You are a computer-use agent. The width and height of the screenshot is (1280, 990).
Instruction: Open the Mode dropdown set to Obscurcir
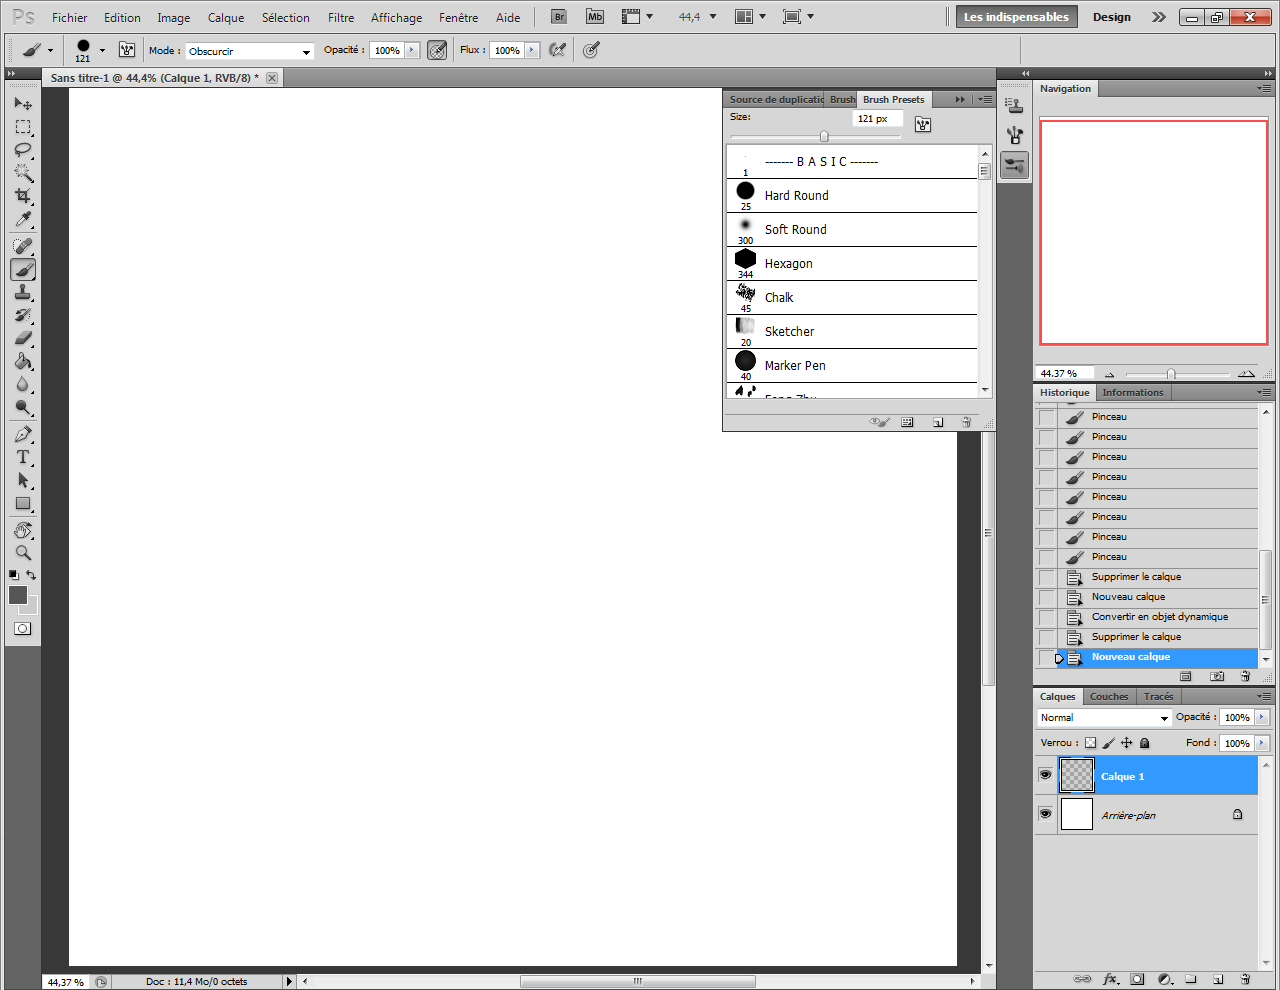pyautogui.click(x=249, y=51)
